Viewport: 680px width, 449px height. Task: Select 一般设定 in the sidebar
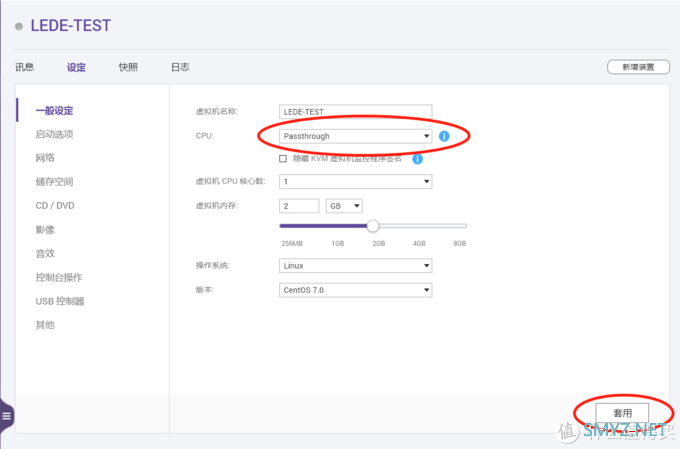(x=54, y=111)
